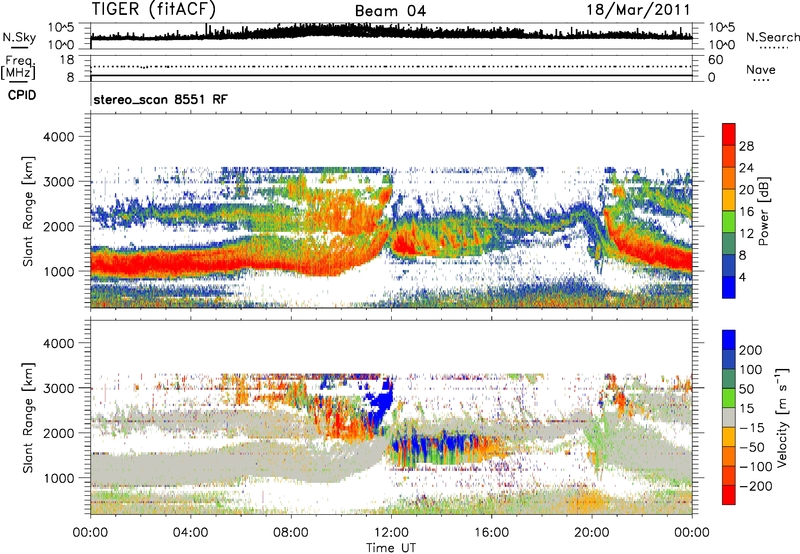Click the right '10^0' noise axis label
This screenshot has height=554, width=800.
point(722,45)
